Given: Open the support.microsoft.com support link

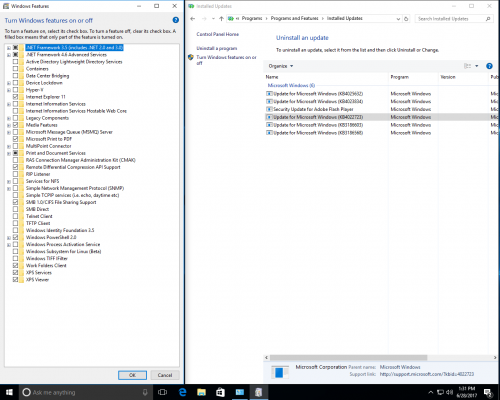Looking at the screenshot, I should click(x=427, y=374).
